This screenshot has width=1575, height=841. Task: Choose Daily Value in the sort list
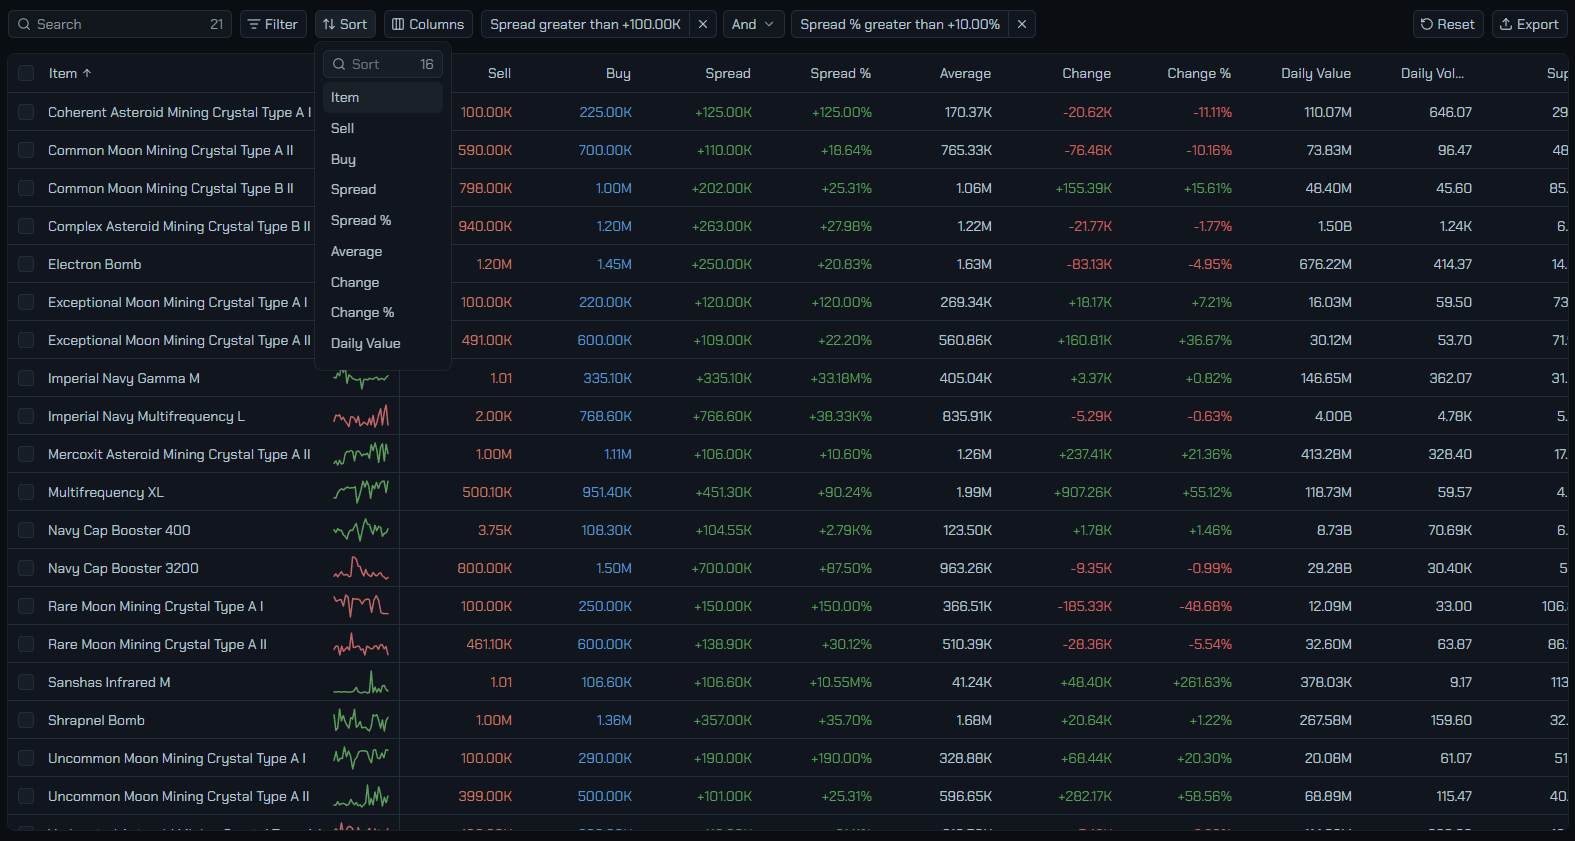point(366,343)
